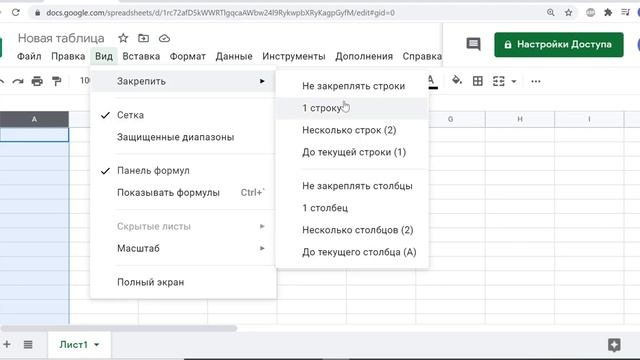Select До текущей строки (1)

[352, 152]
